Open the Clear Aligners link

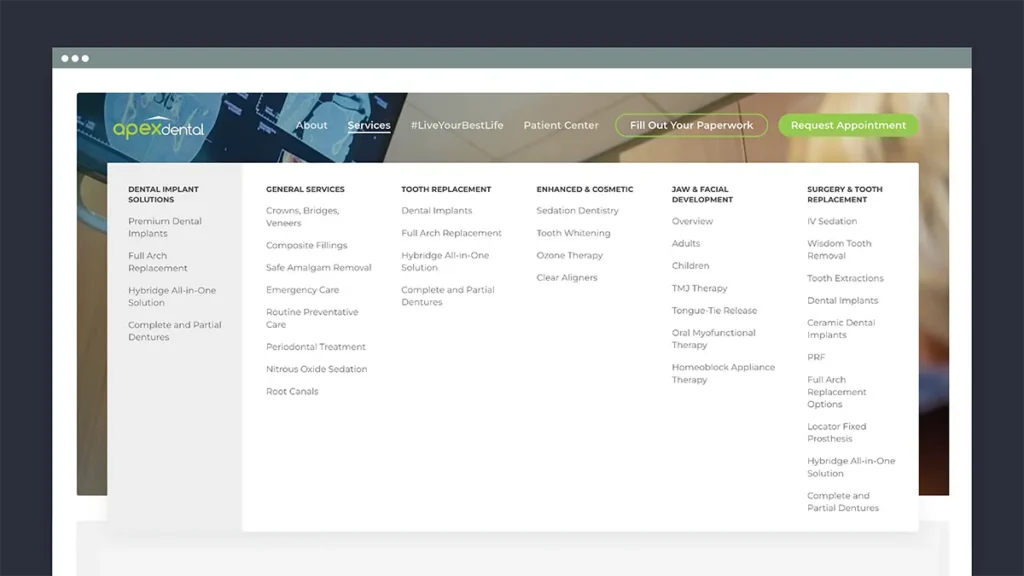567,278
